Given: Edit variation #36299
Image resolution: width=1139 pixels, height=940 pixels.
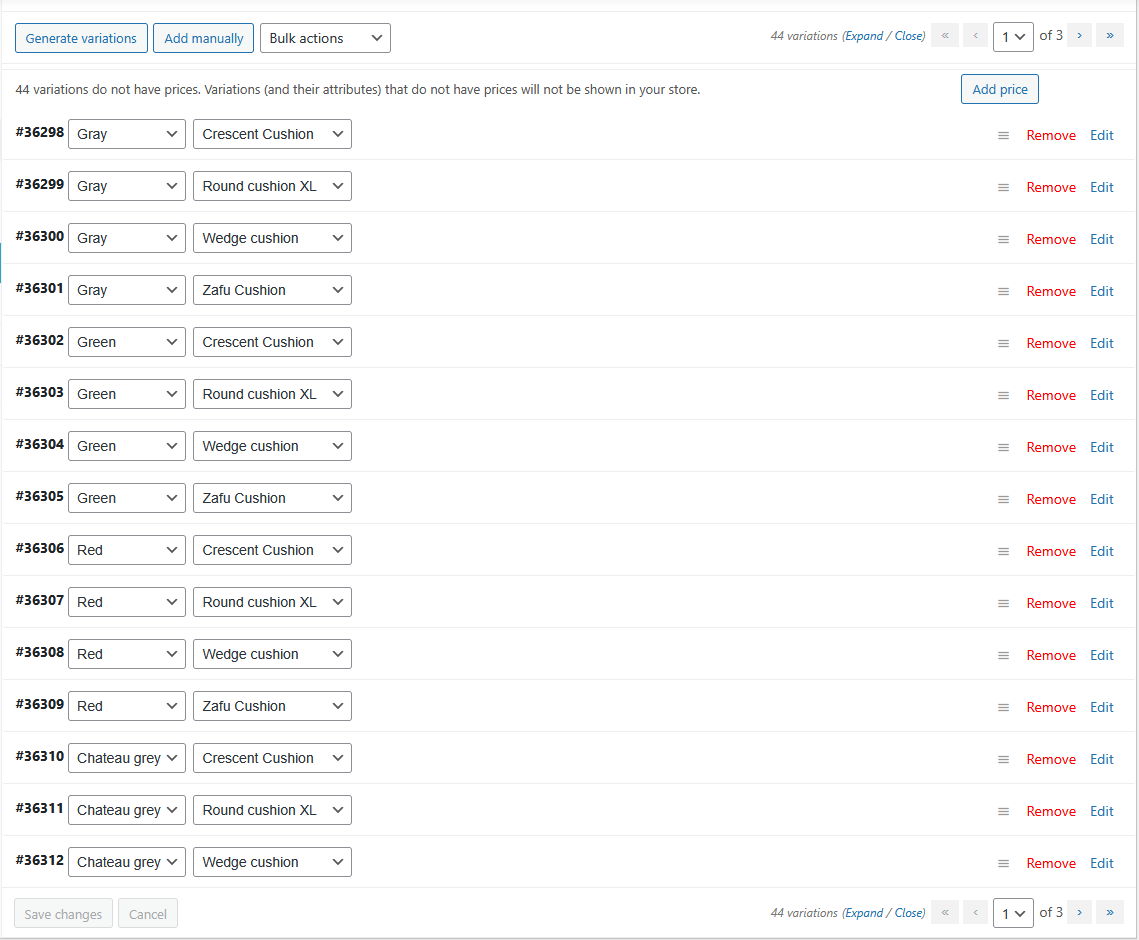Looking at the screenshot, I should coord(1101,188).
